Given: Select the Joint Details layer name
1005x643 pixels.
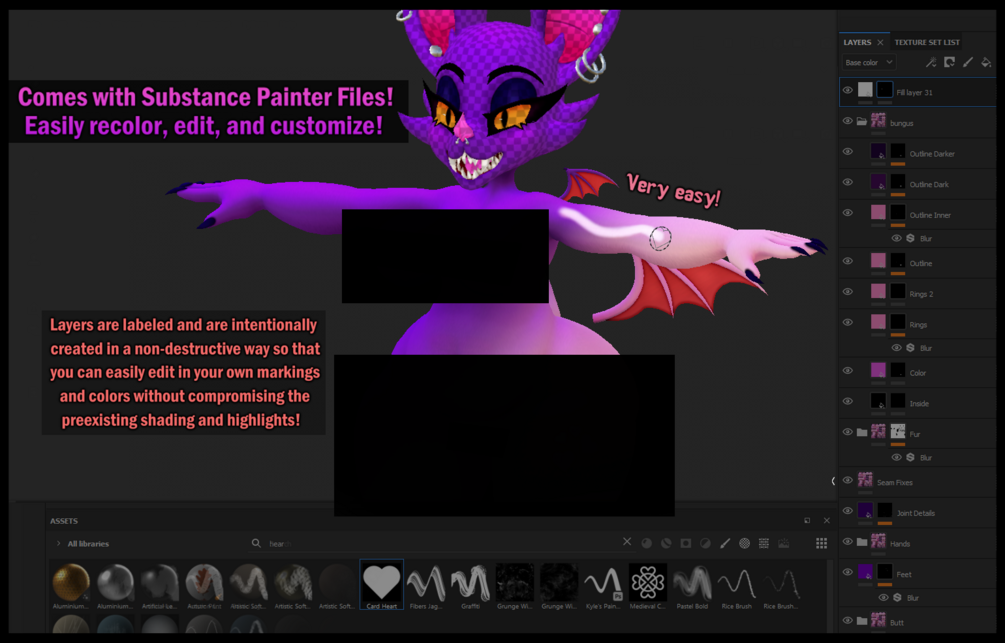Looking at the screenshot, I should click(x=915, y=513).
